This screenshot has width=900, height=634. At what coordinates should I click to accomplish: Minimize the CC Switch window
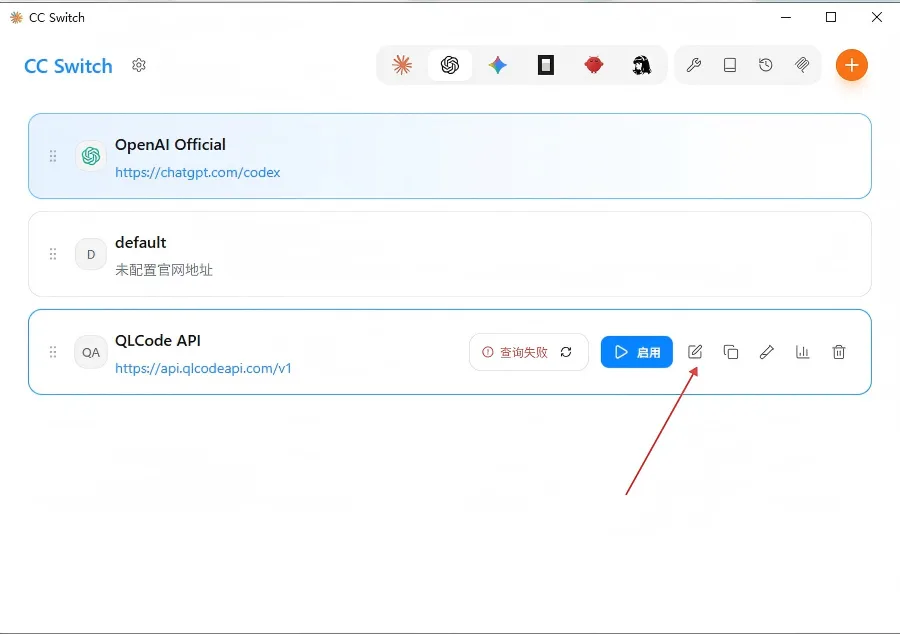click(x=786, y=17)
